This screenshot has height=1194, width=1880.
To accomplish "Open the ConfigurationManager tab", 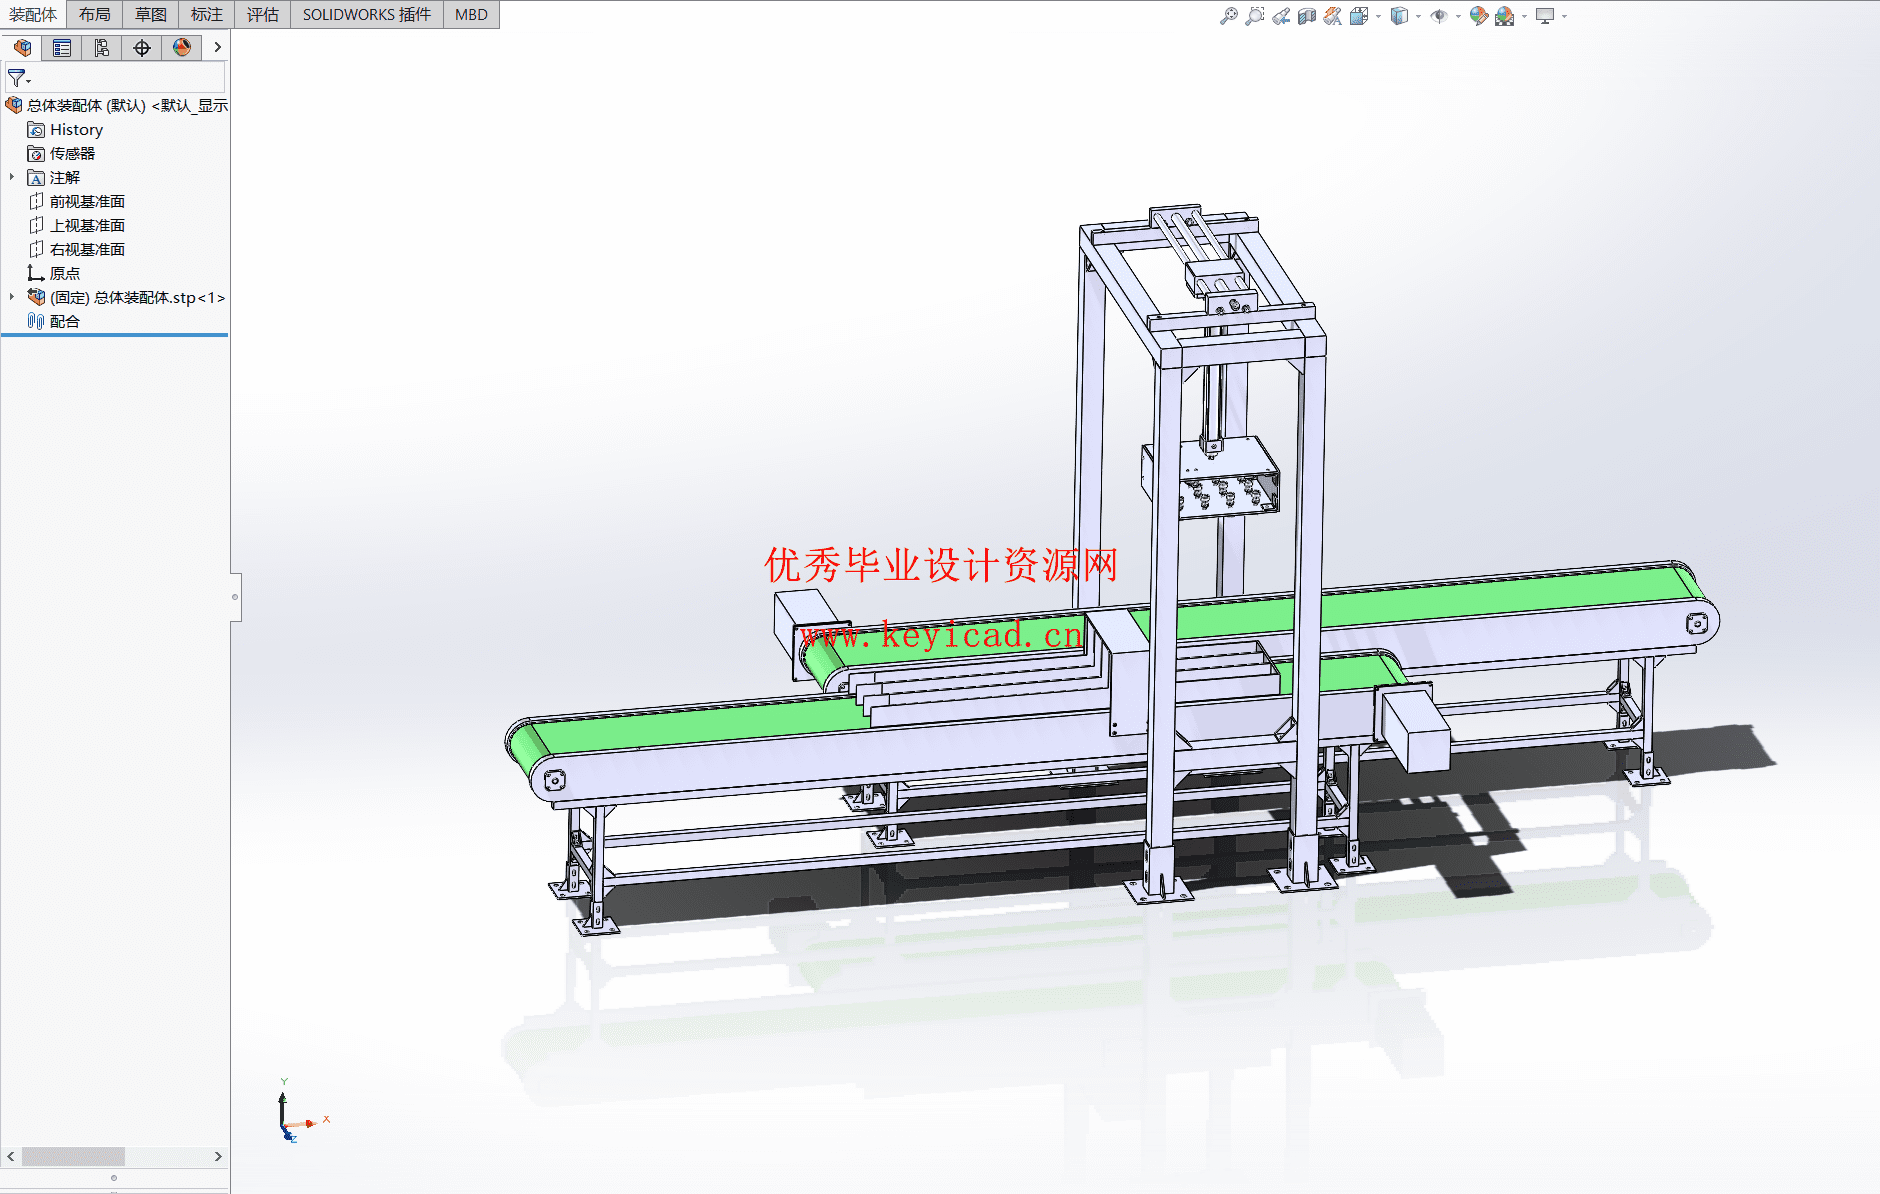I will coord(102,48).
